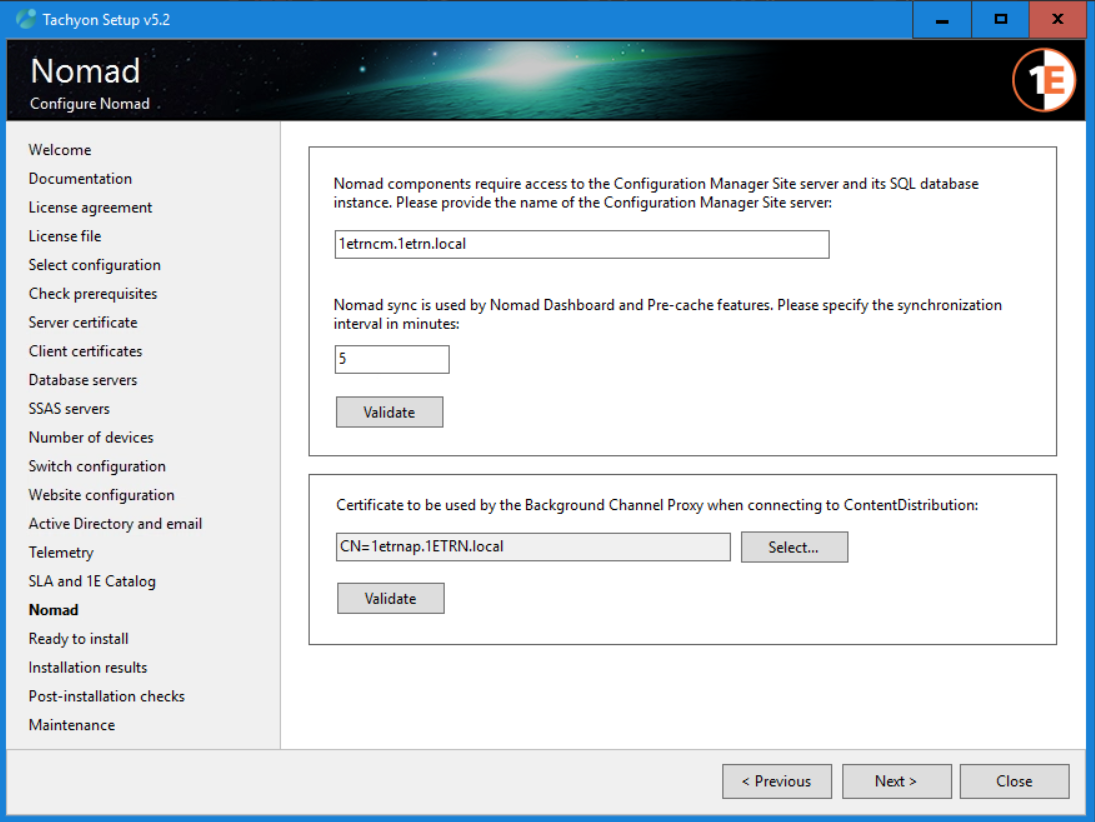The height and width of the screenshot is (822, 1095).
Task: Open the Welcome step in sidebar
Action: 60,150
